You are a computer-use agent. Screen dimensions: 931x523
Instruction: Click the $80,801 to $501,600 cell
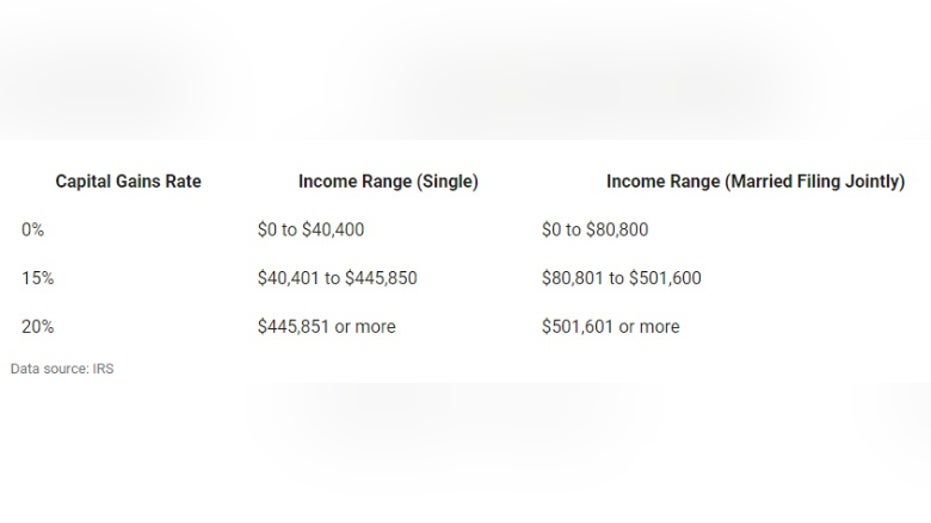pos(621,278)
